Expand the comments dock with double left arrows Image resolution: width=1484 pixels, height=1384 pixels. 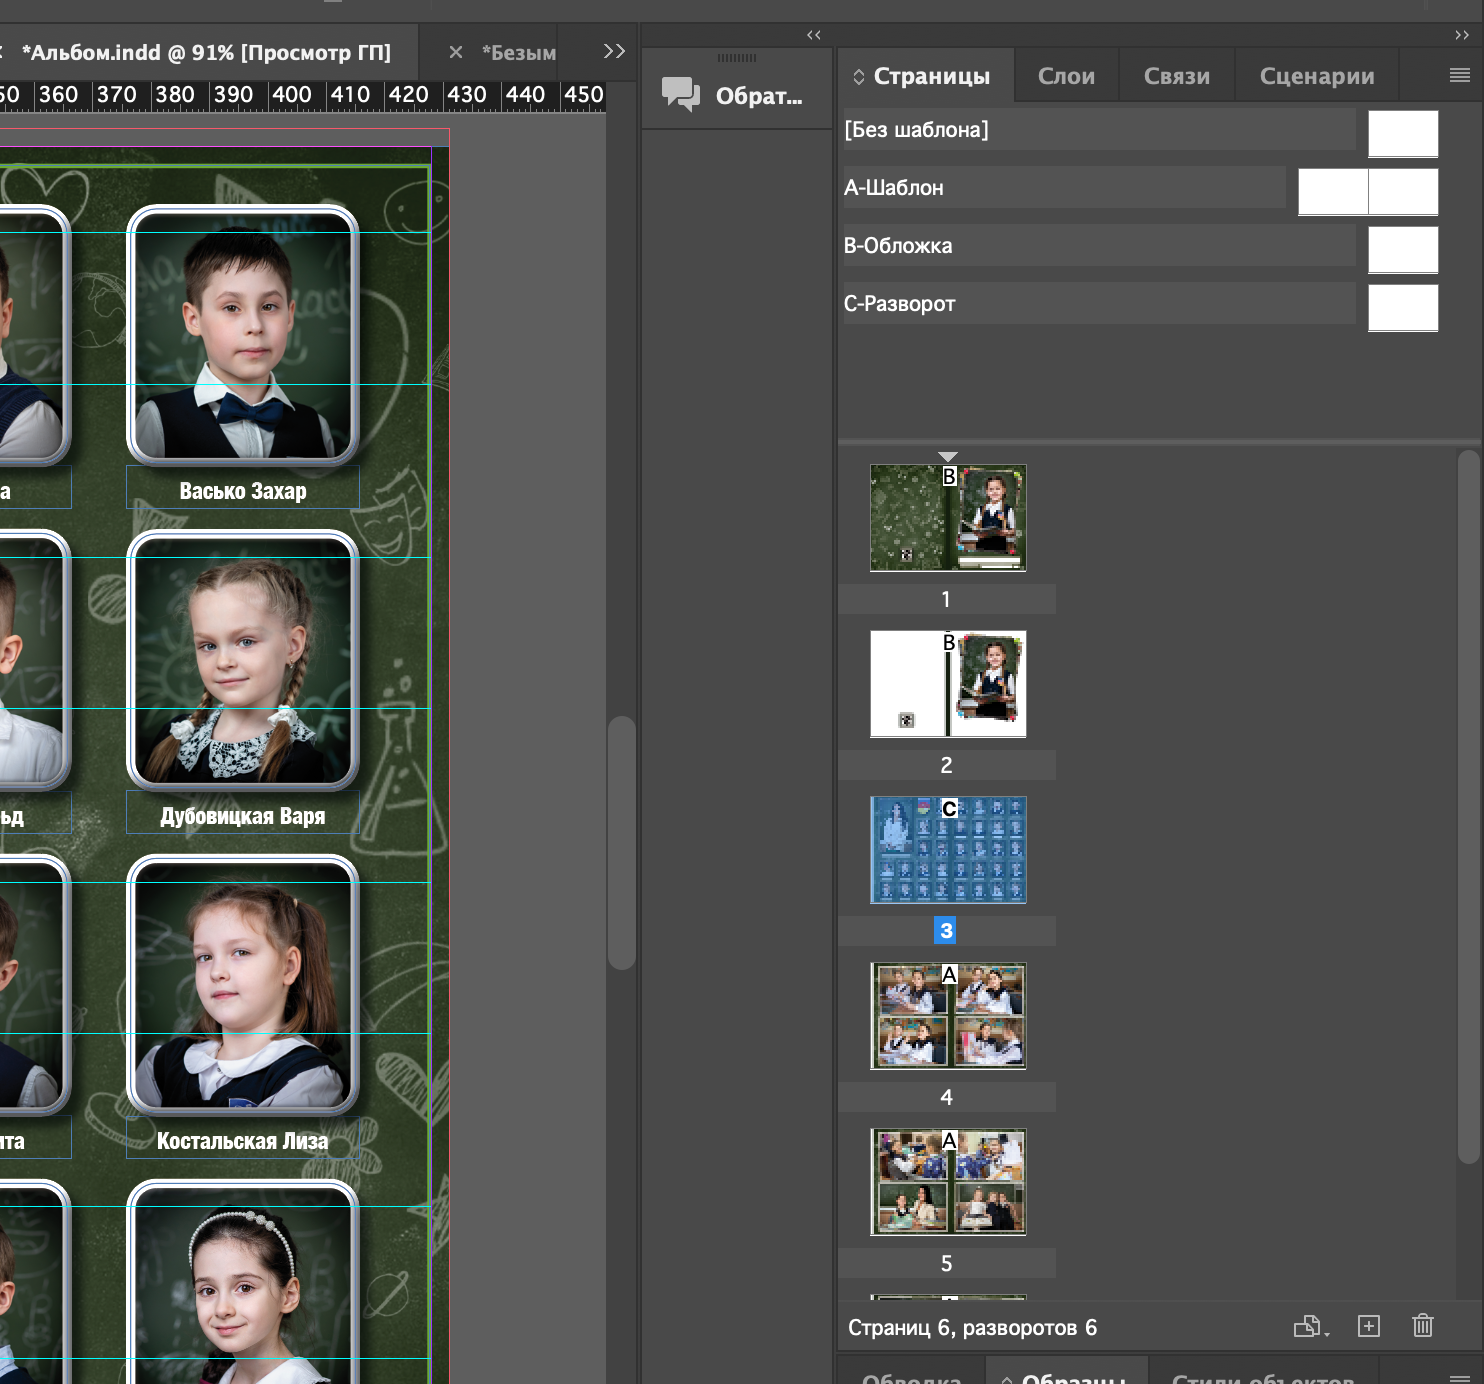[814, 35]
